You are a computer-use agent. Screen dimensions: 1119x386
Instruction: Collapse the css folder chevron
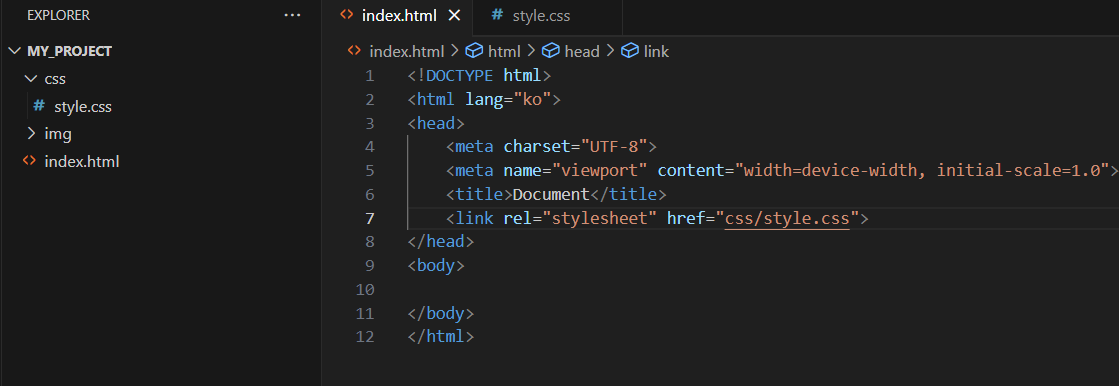coord(30,78)
